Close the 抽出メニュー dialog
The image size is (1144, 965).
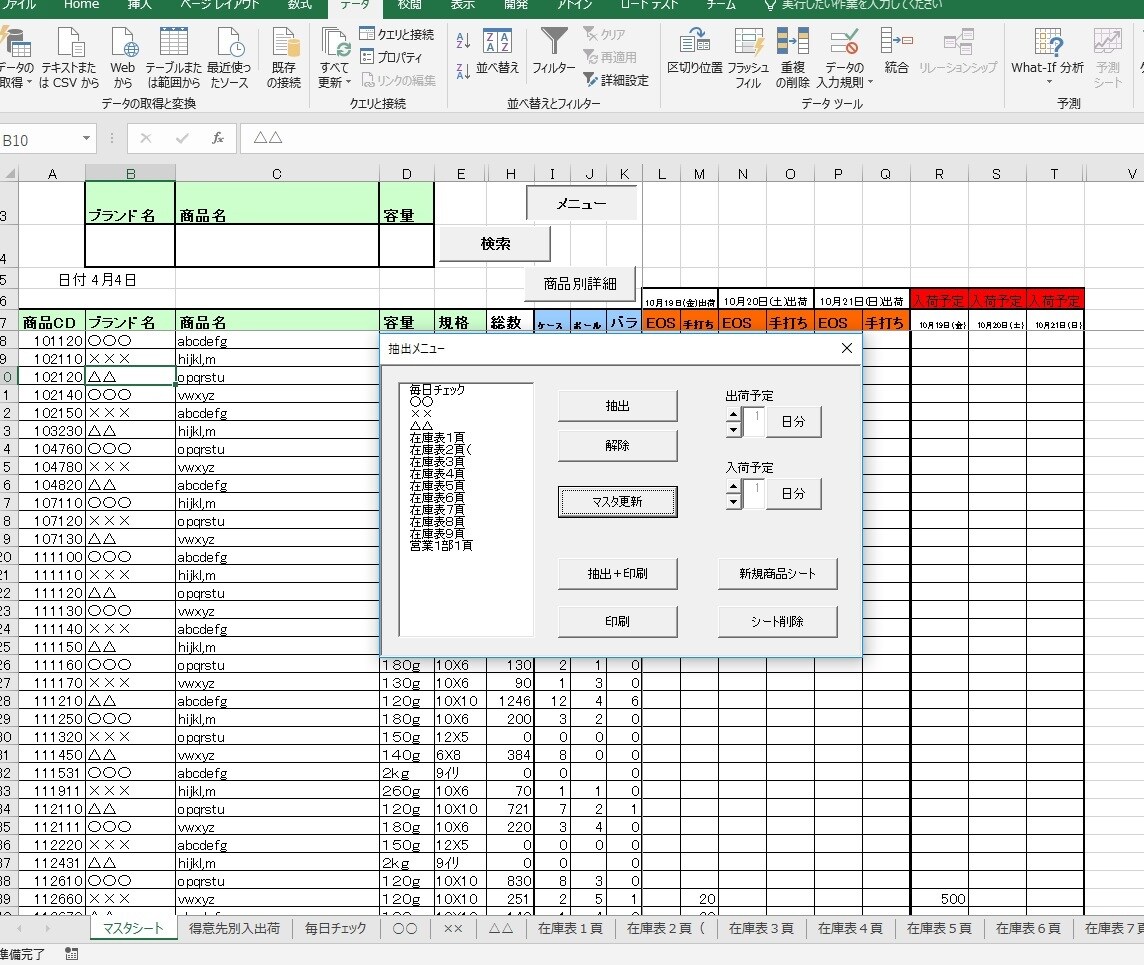[846, 349]
